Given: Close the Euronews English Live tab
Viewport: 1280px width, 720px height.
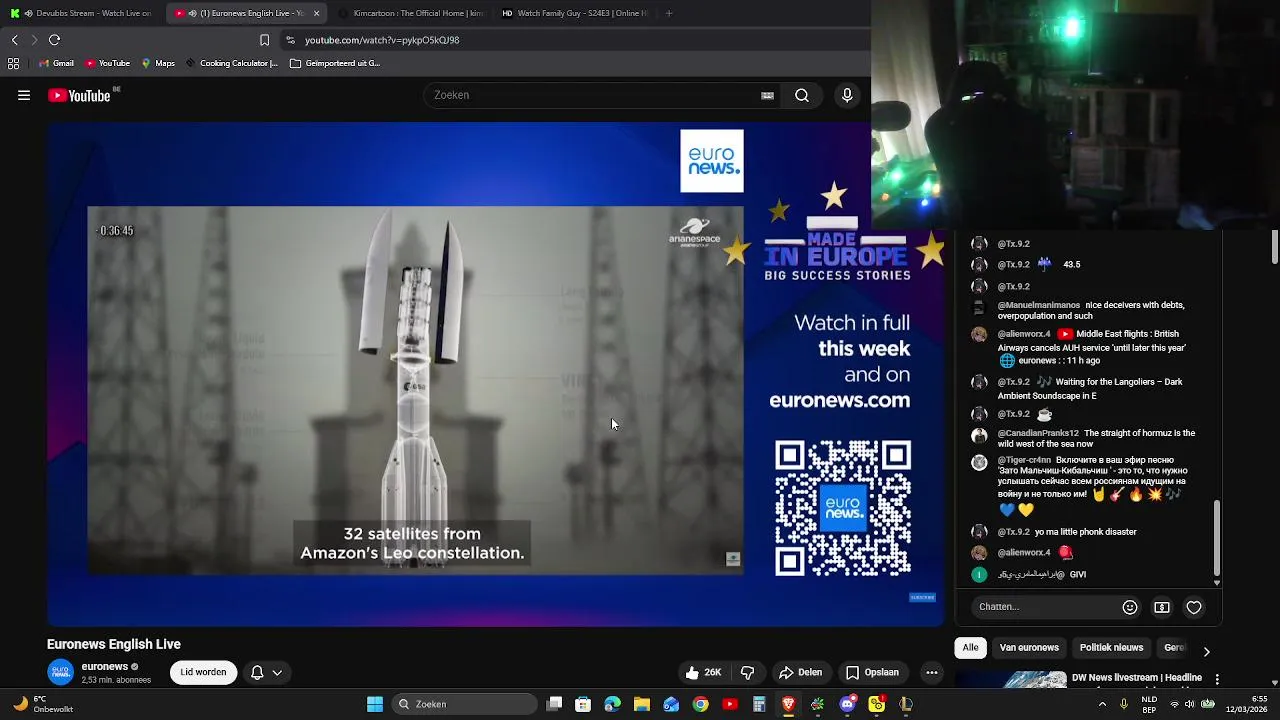Looking at the screenshot, I should point(317,13).
